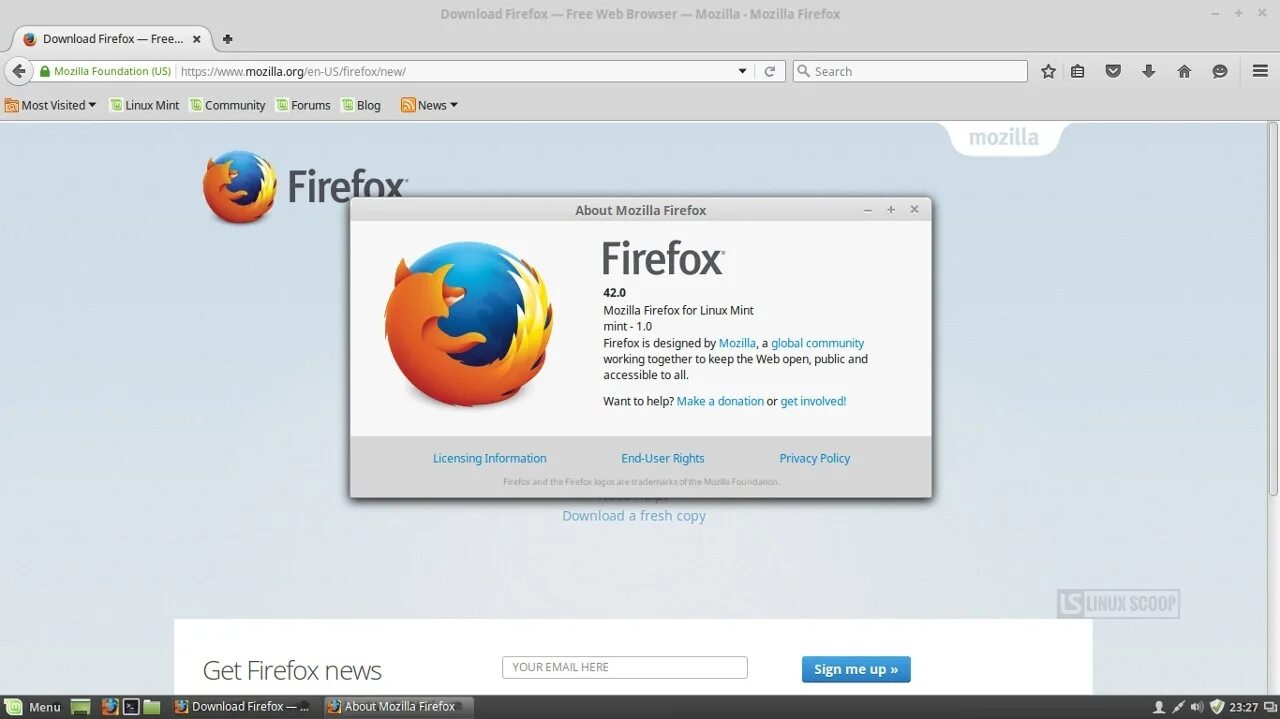
Task: Maximize the About Mozilla Firefox dialog
Action: (x=891, y=210)
